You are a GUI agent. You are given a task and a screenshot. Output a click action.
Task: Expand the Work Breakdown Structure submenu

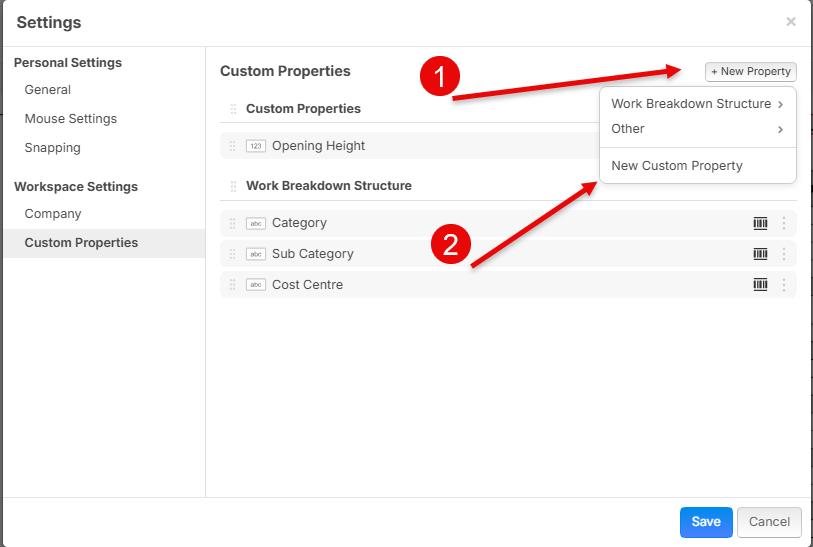point(697,104)
